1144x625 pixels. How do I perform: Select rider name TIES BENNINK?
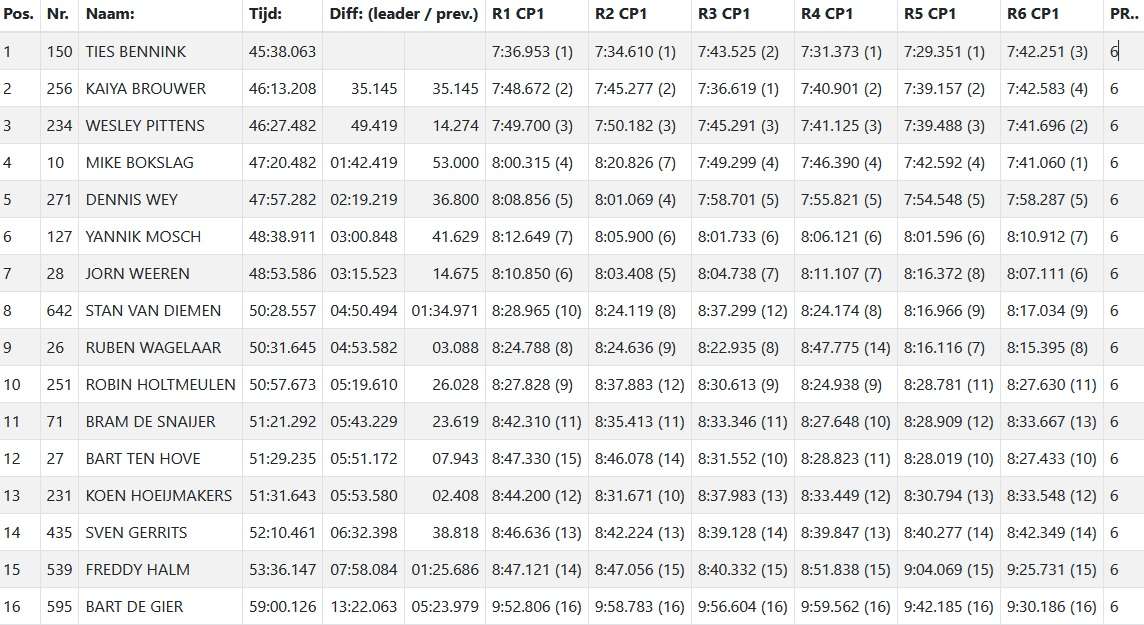135,51
